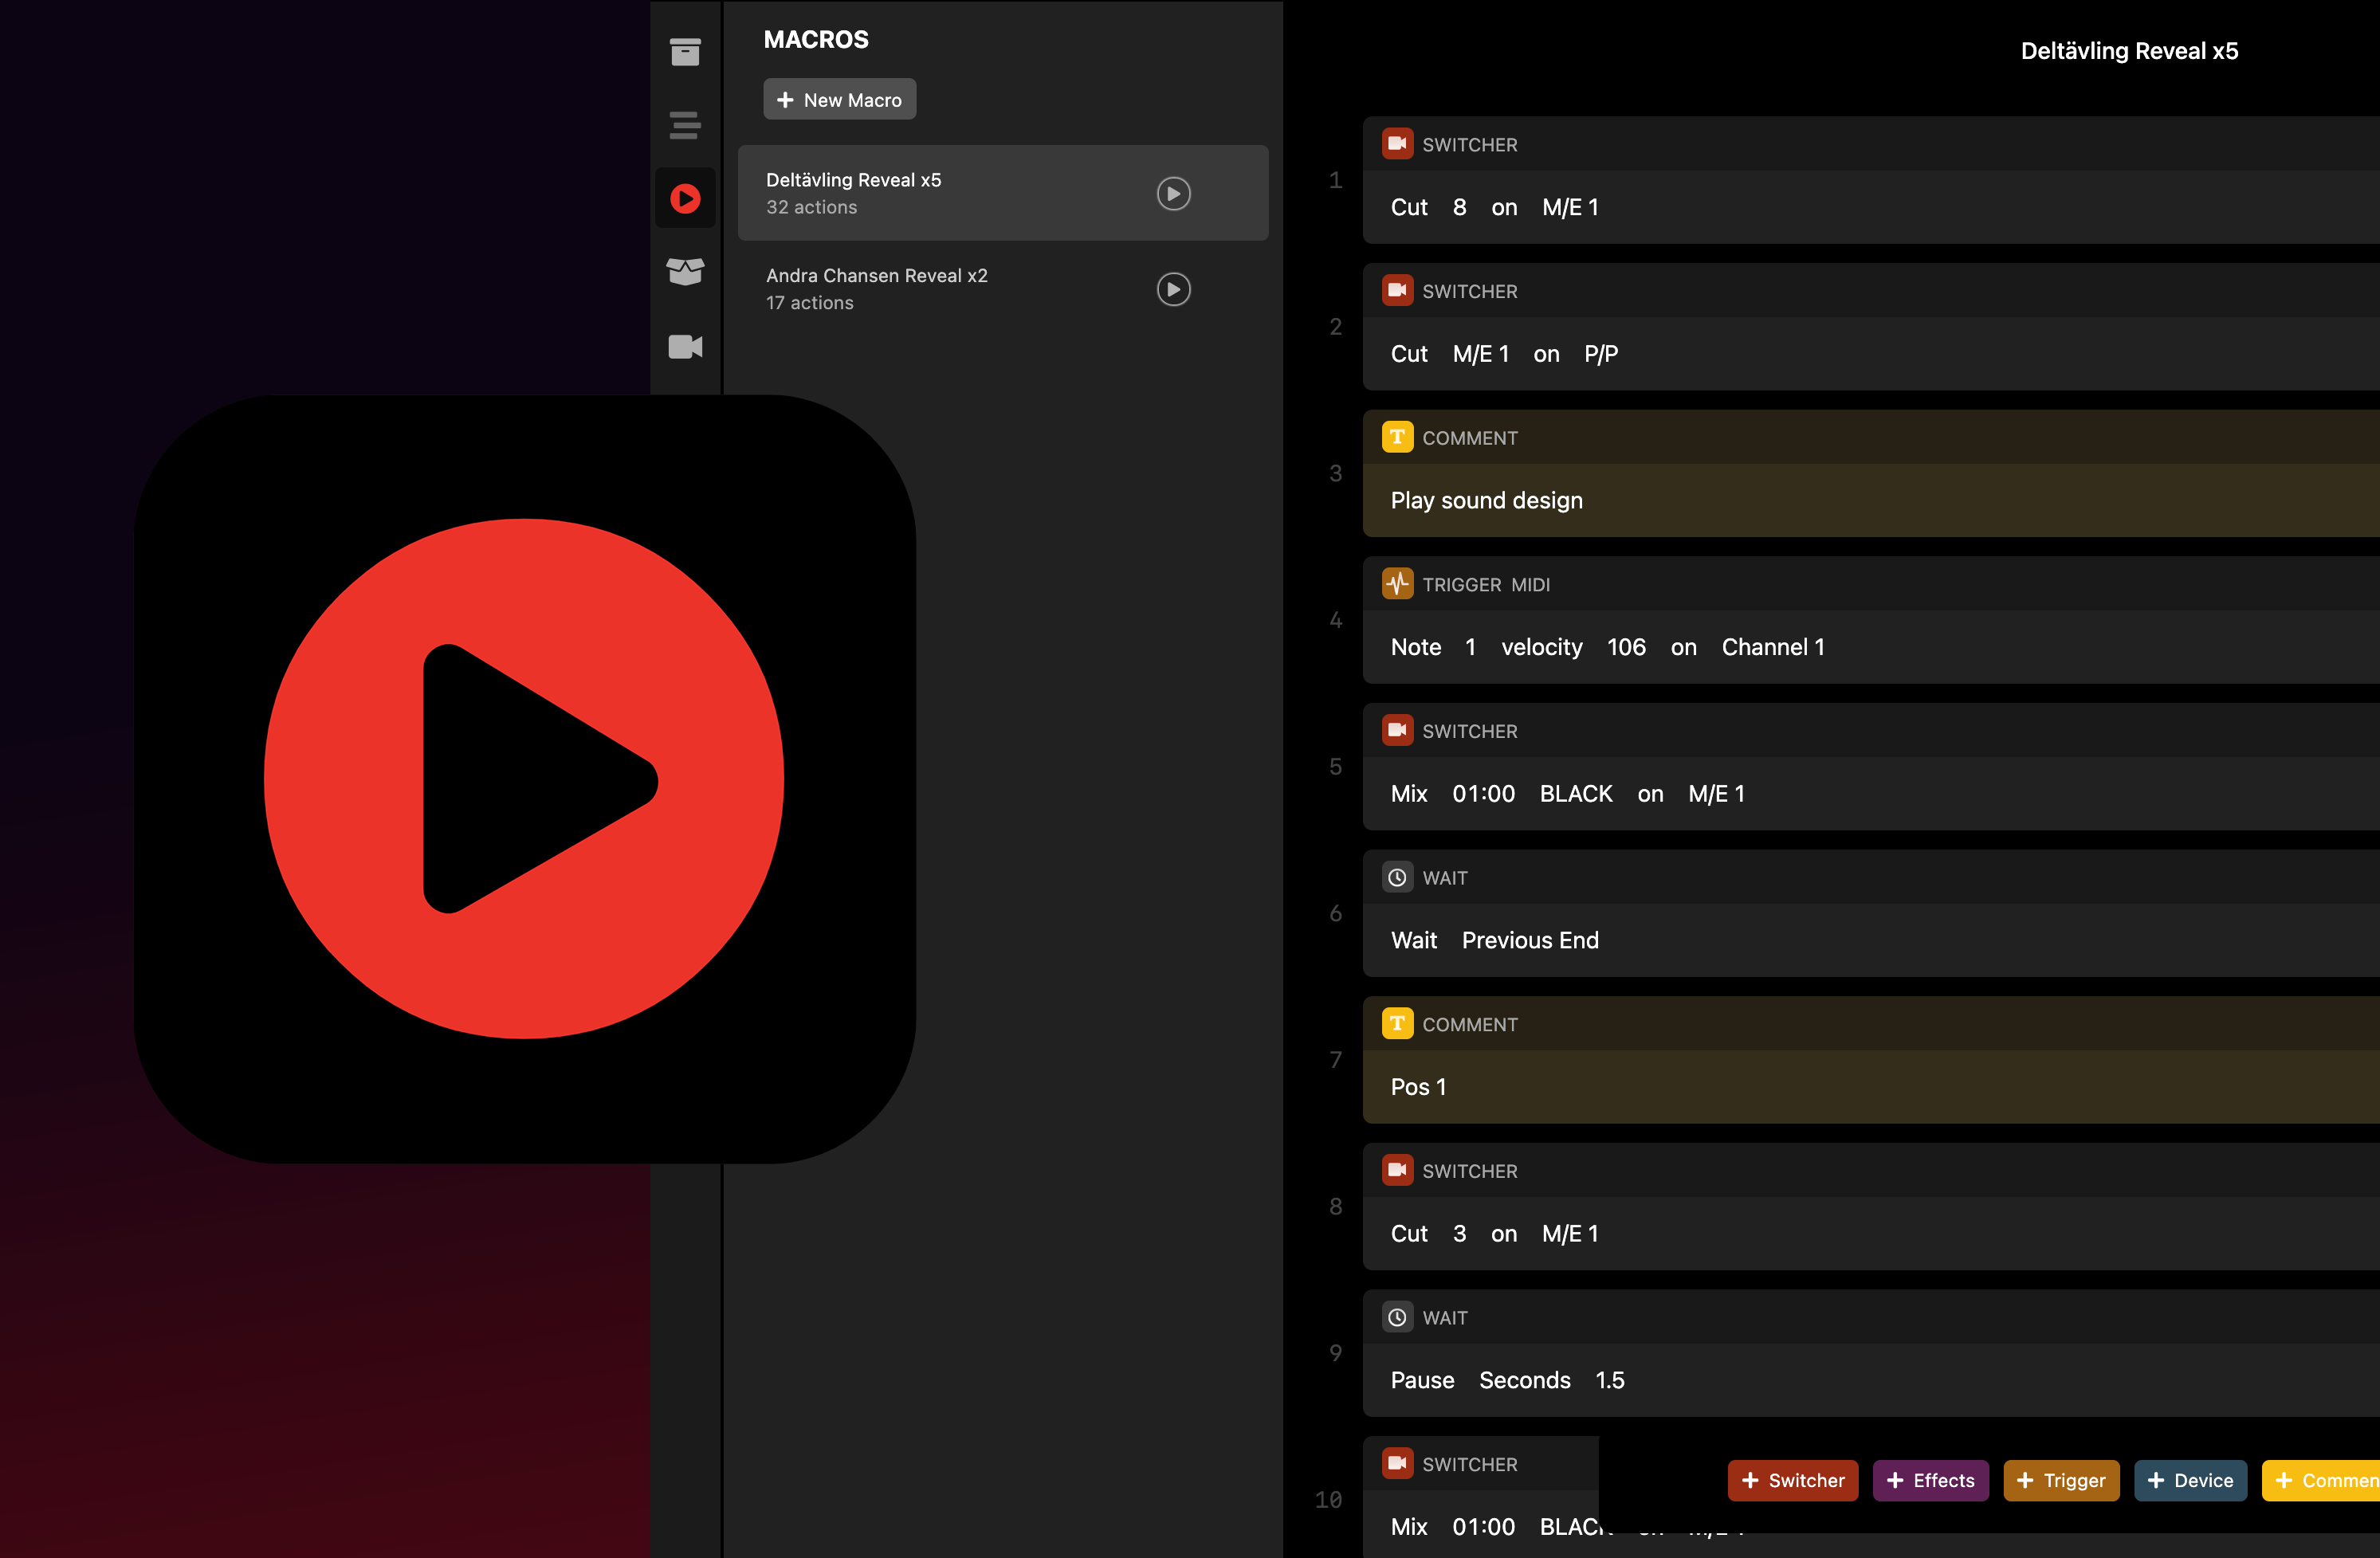Run the Deltävling Reveal x5 macro
The width and height of the screenshot is (2380, 1558).
tap(1173, 193)
